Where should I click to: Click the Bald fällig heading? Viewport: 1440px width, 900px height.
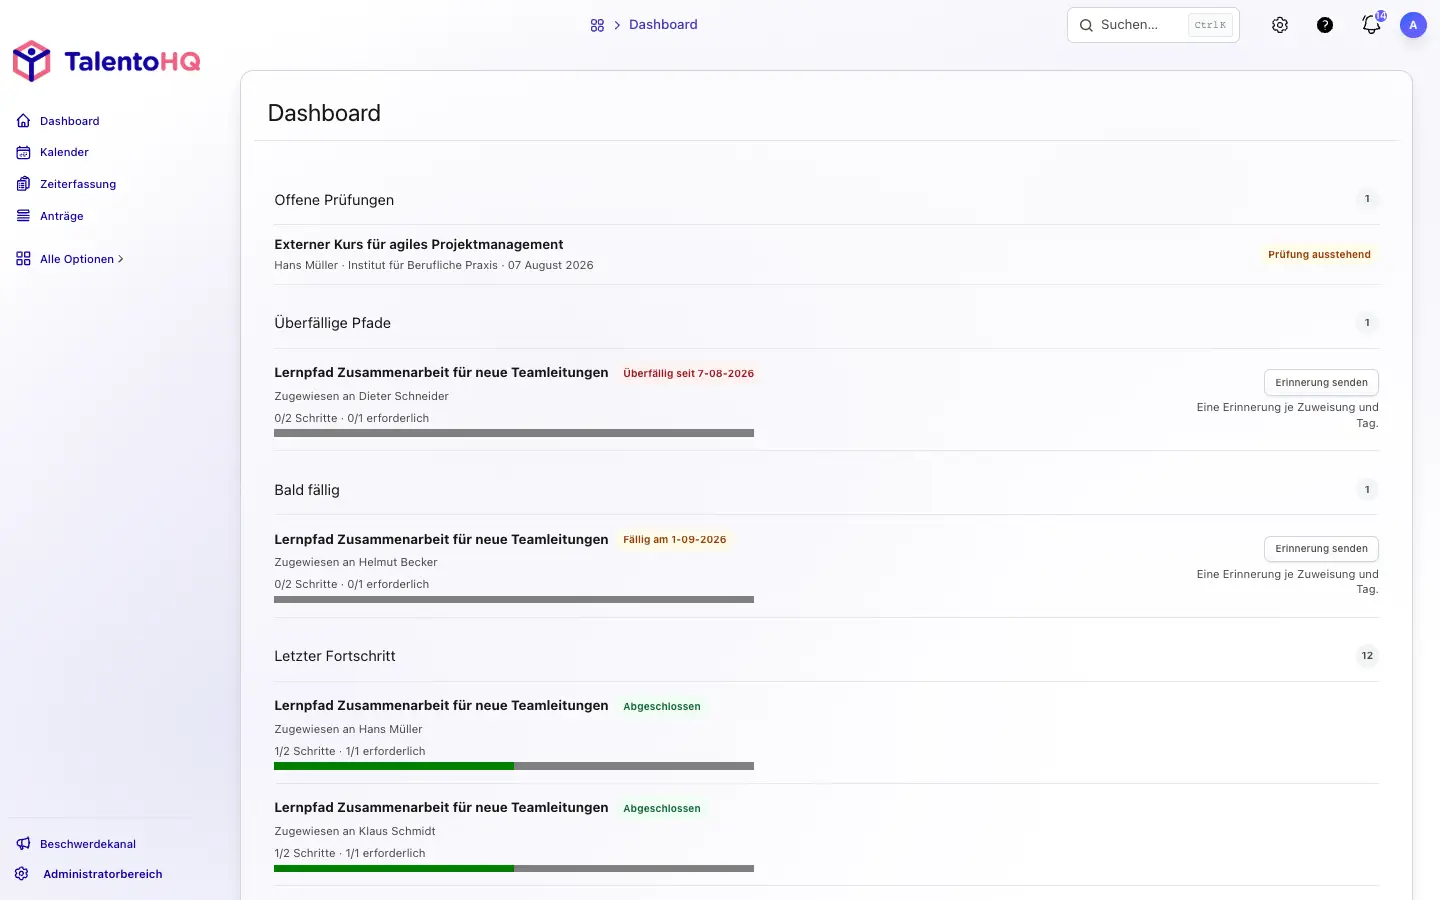coord(307,490)
